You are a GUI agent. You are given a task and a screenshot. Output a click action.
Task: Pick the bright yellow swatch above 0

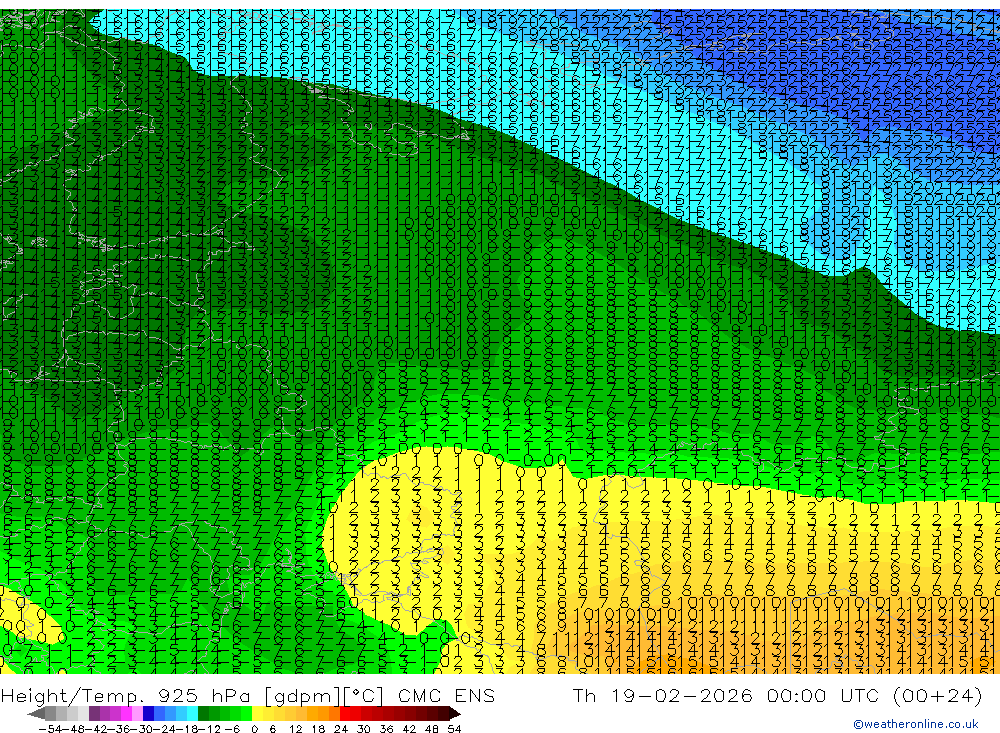pyautogui.click(x=258, y=713)
